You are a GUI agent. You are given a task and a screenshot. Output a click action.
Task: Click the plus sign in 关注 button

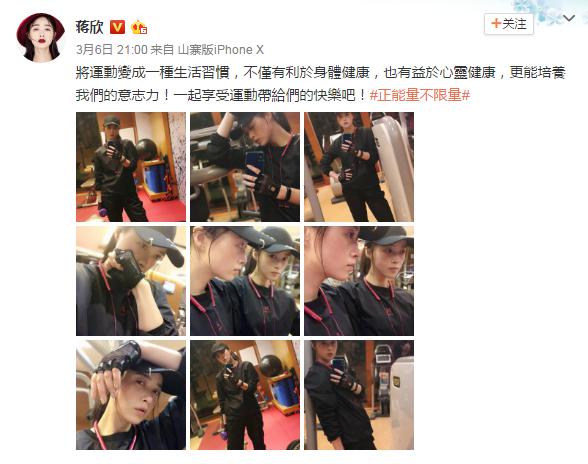pyautogui.click(x=496, y=24)
